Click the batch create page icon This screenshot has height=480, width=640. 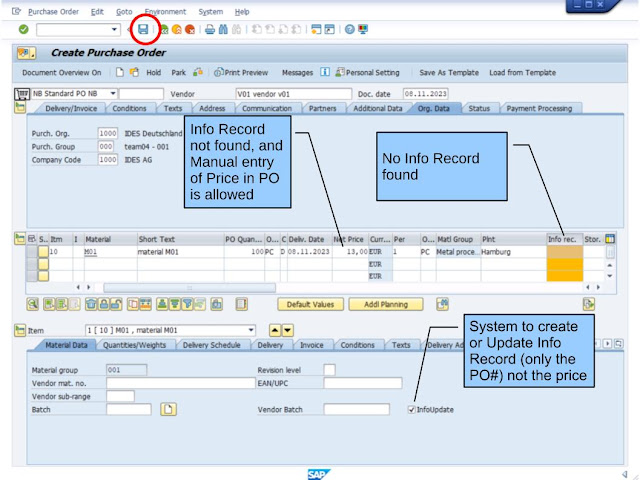[168, 409]
